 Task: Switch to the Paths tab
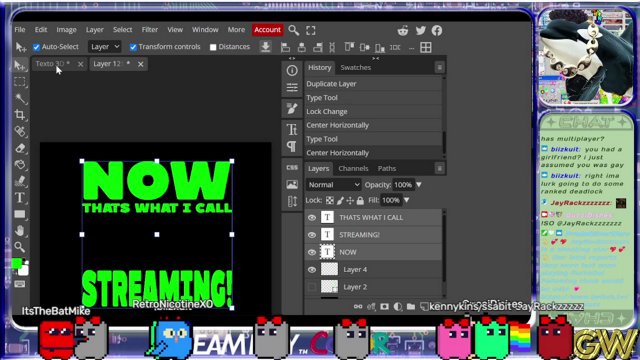tap(387, 168)
